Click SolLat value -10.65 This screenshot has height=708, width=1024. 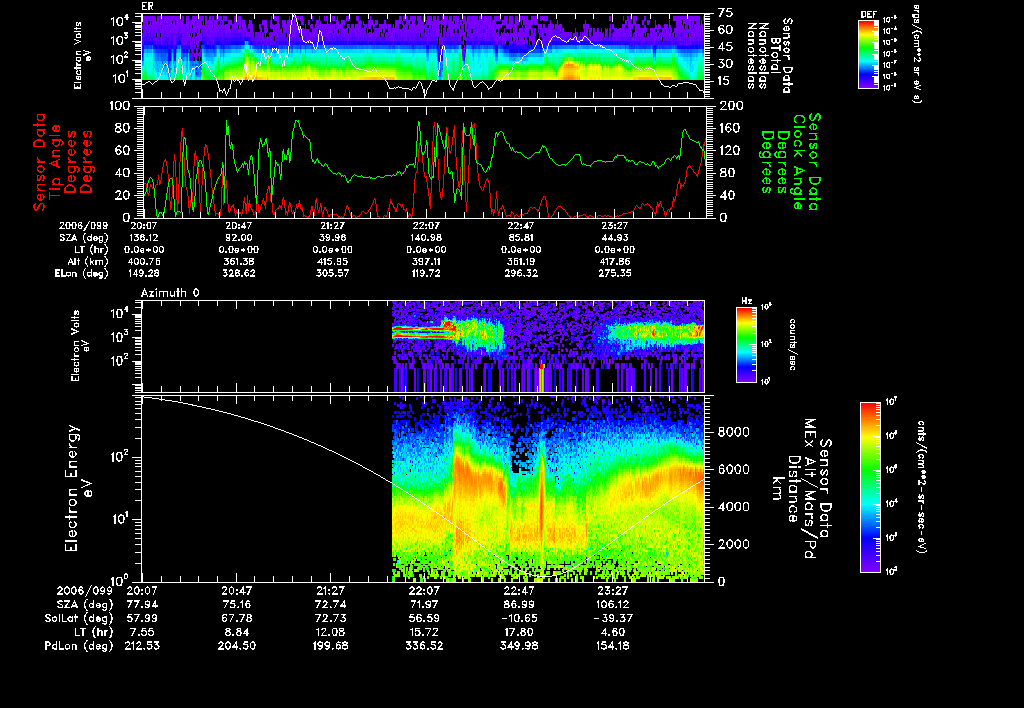click(519, 618)
